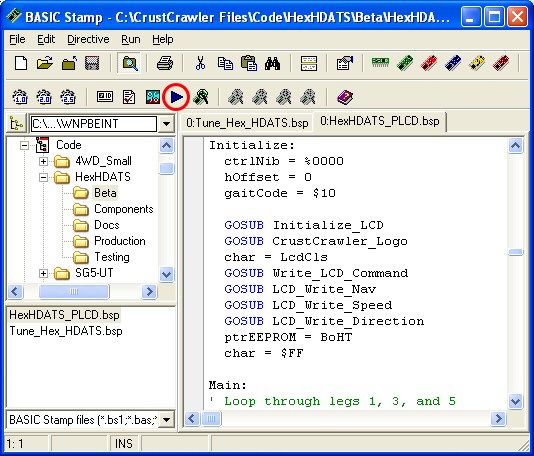Open a file using the open-folder icon
Viewport: 534px width, 456px height.
pyautogui.click(x=45, y=63)
